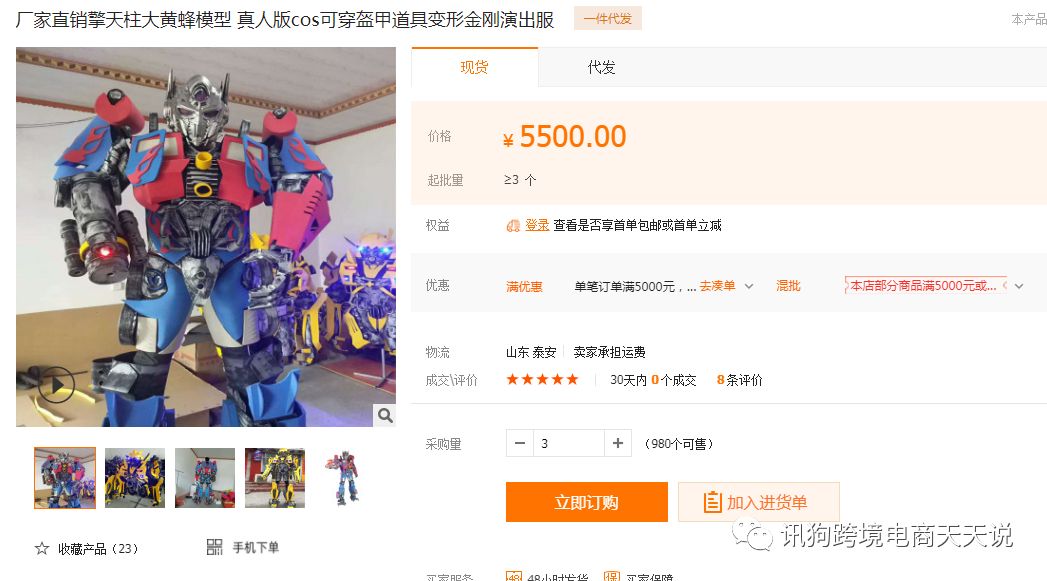Click the star icon to favorite product
This screenshot has height=581, width=1047.
41,548
